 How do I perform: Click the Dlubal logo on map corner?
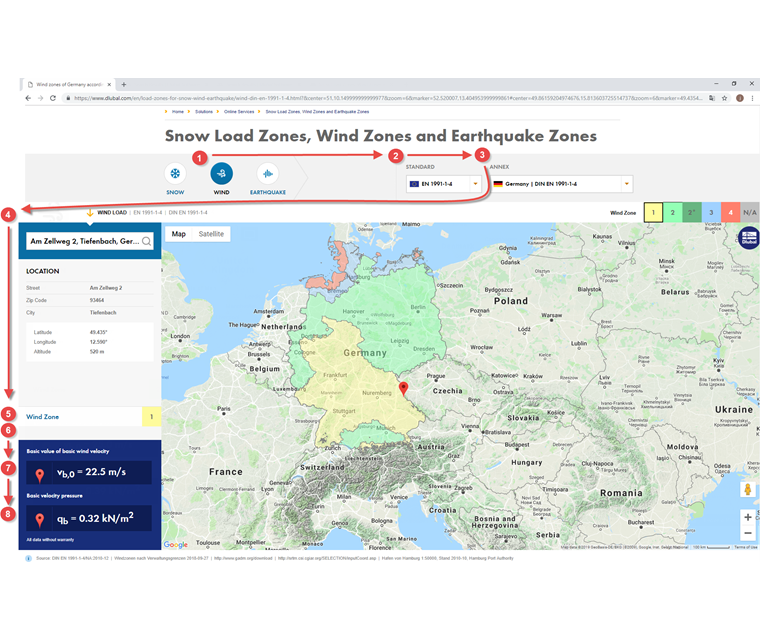click(749, 238)
